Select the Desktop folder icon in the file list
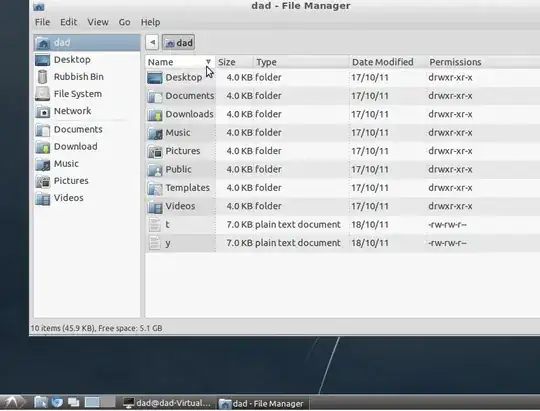Image resolution: width=540 pixels, height=411 pixels. 155,78
